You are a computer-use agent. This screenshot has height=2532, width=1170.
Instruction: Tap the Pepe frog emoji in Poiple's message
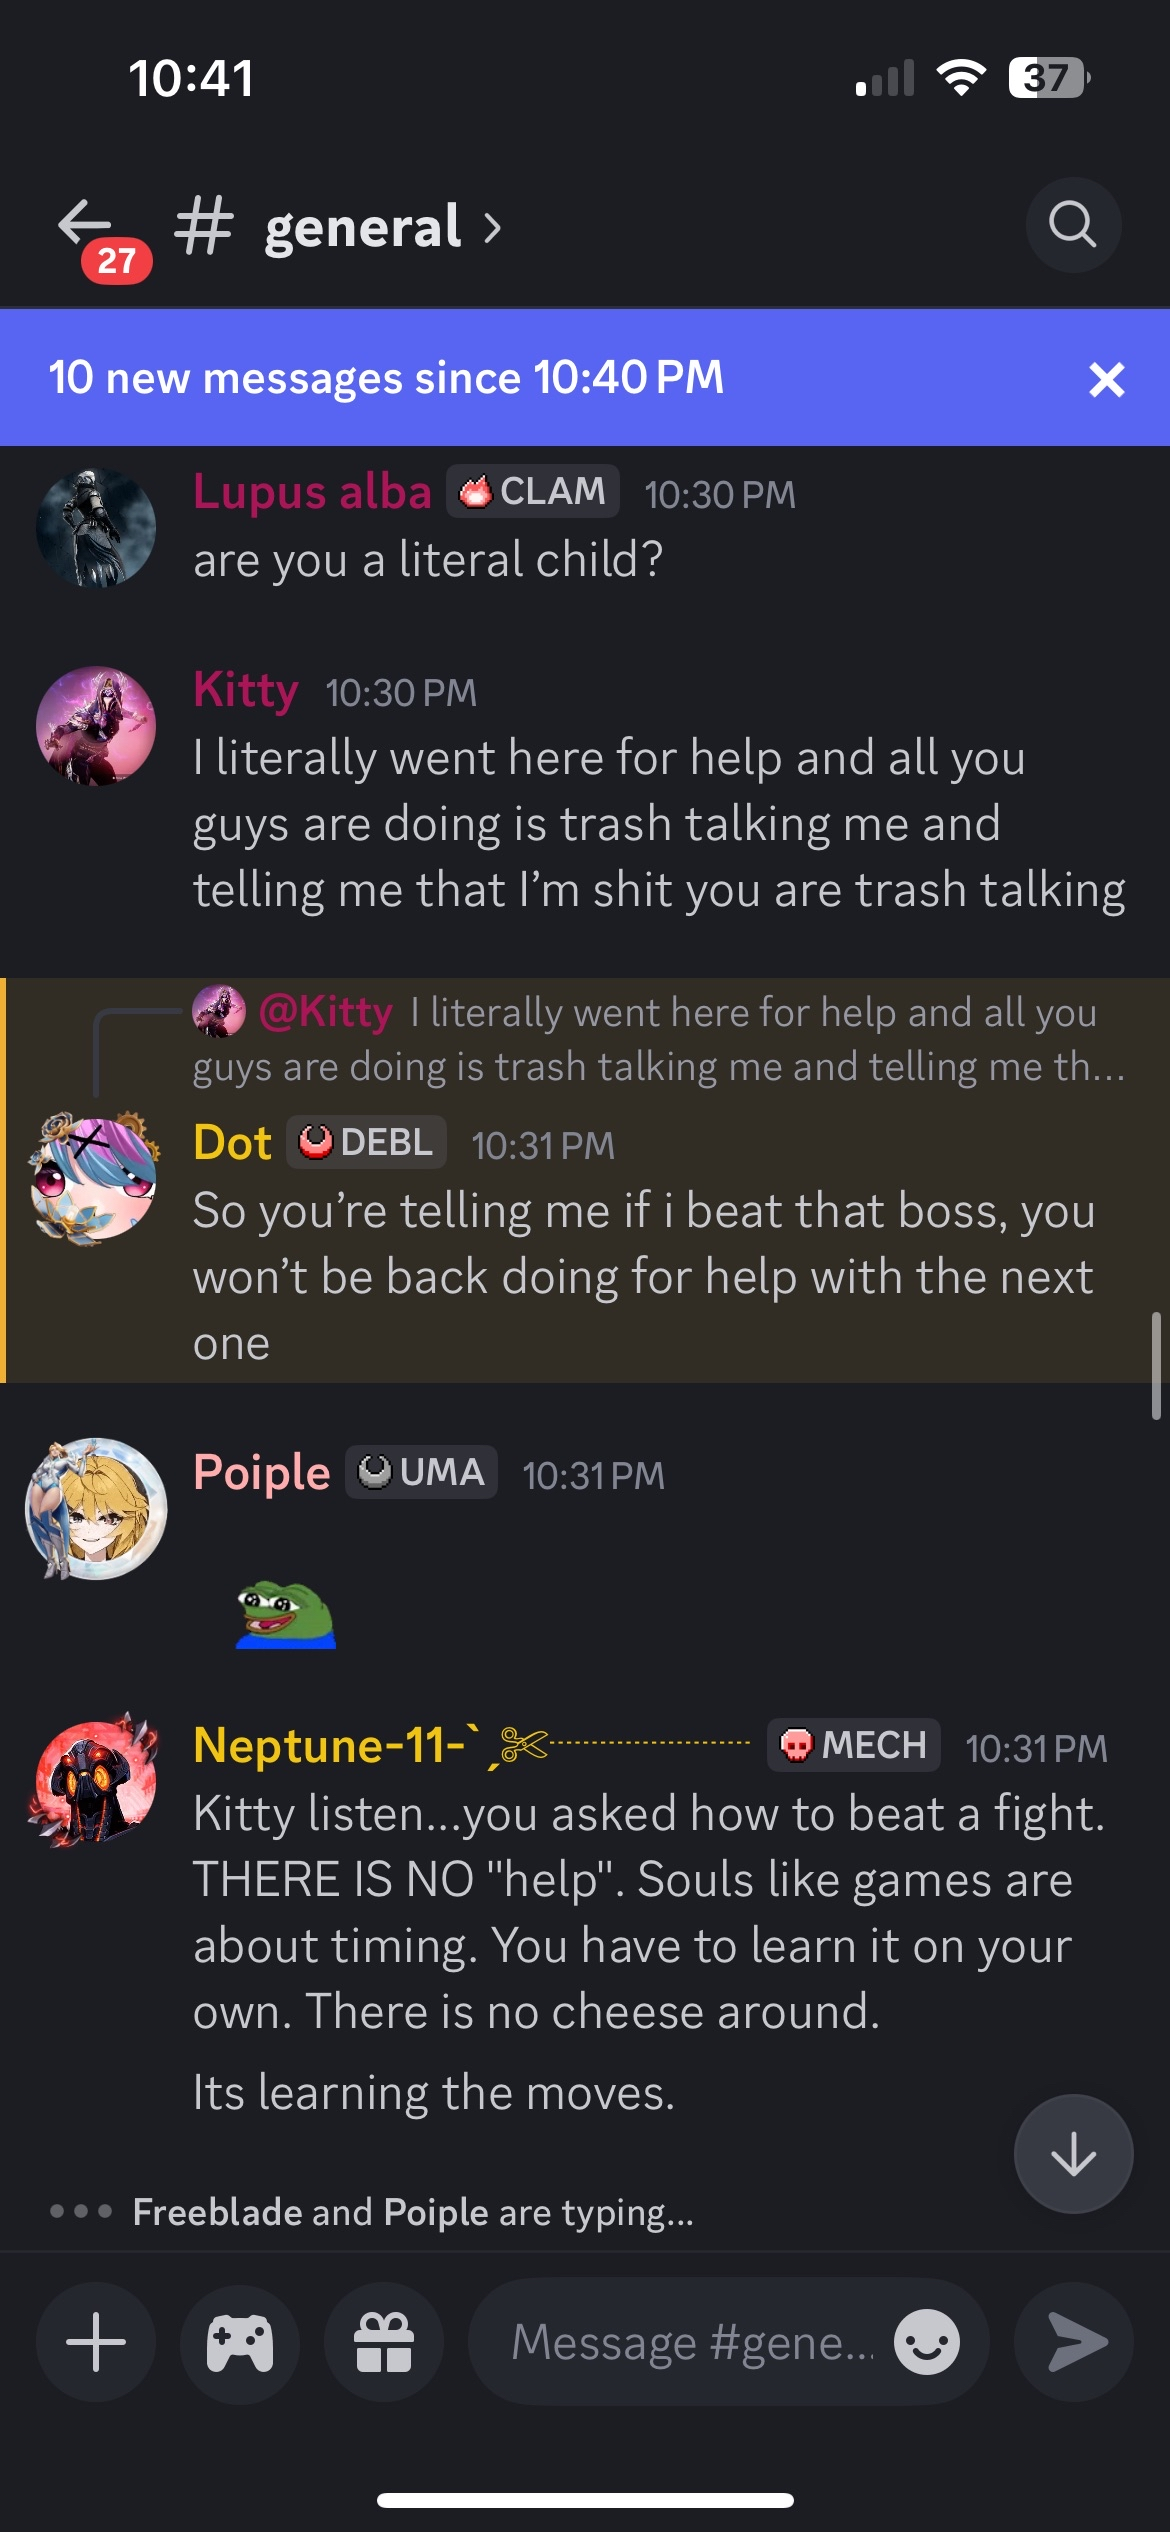286,1612
